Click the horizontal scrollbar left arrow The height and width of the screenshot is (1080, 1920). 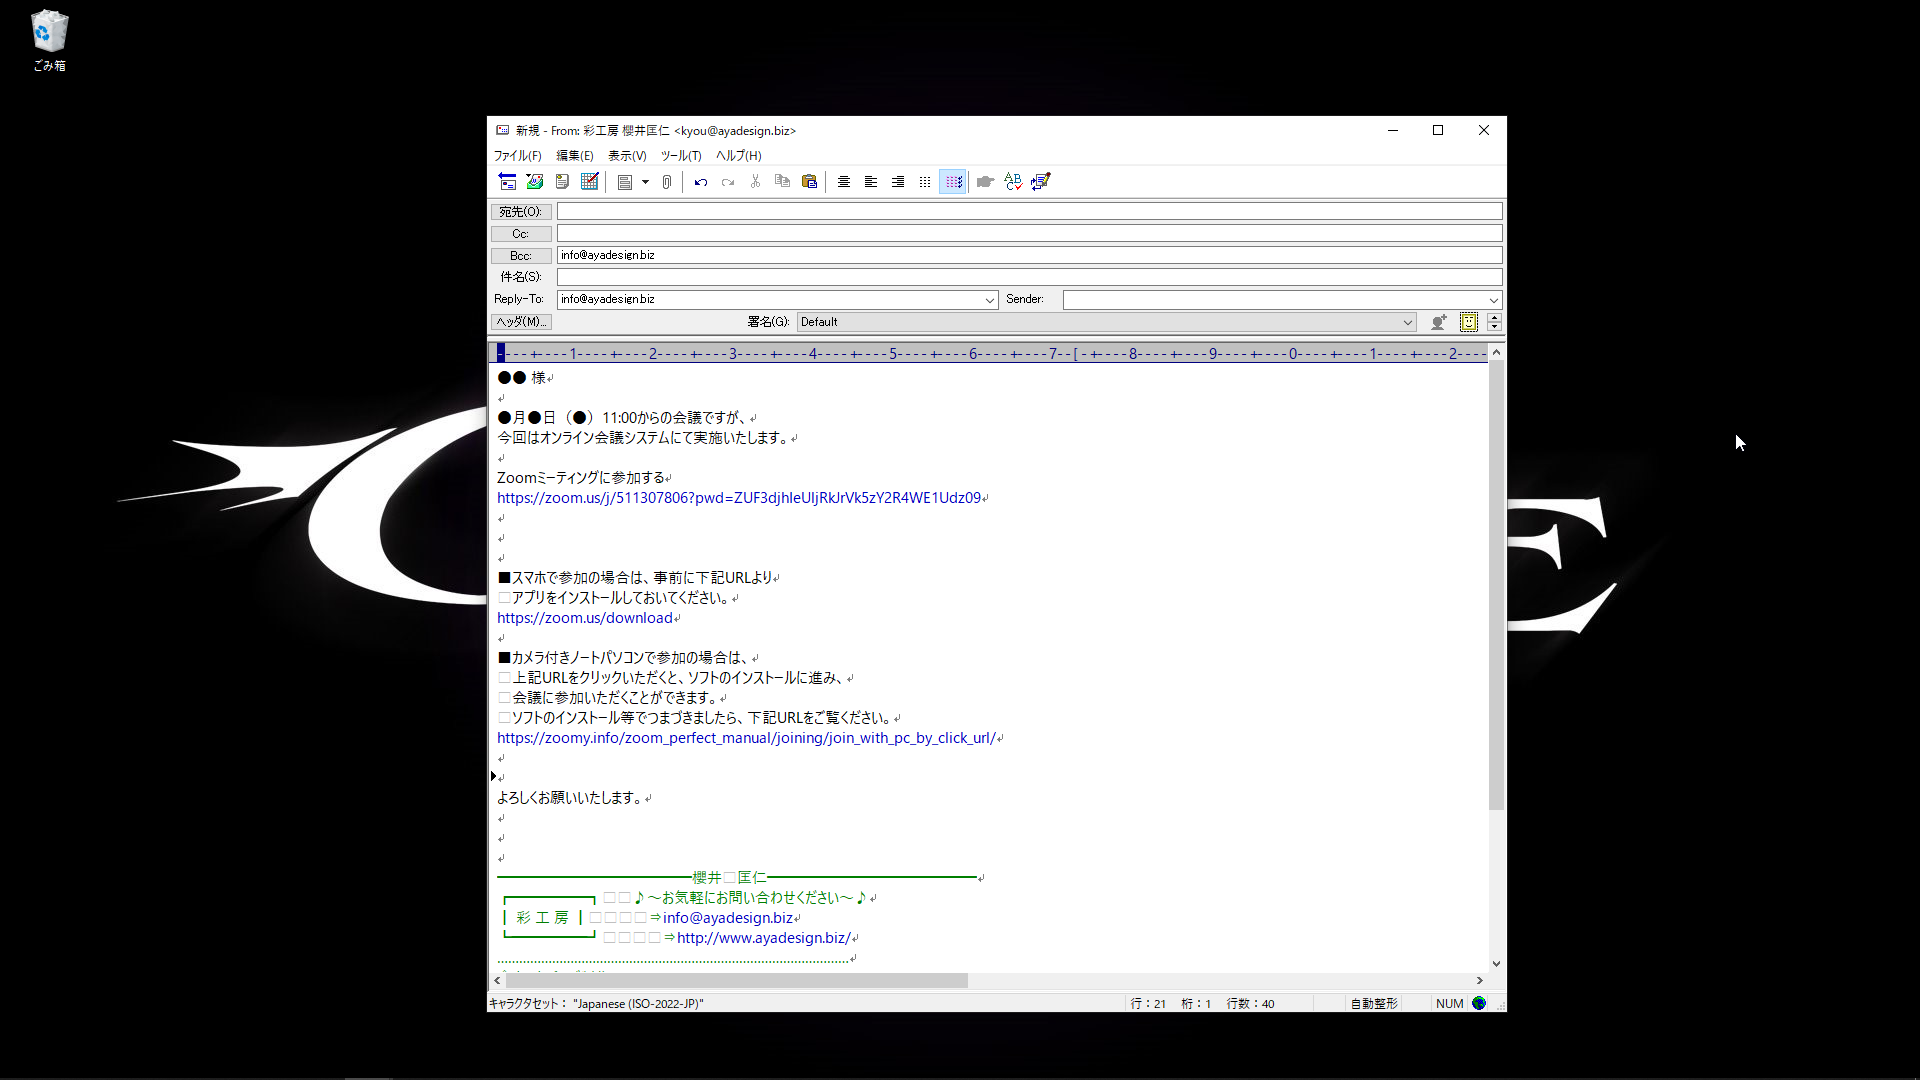[497, 981]
